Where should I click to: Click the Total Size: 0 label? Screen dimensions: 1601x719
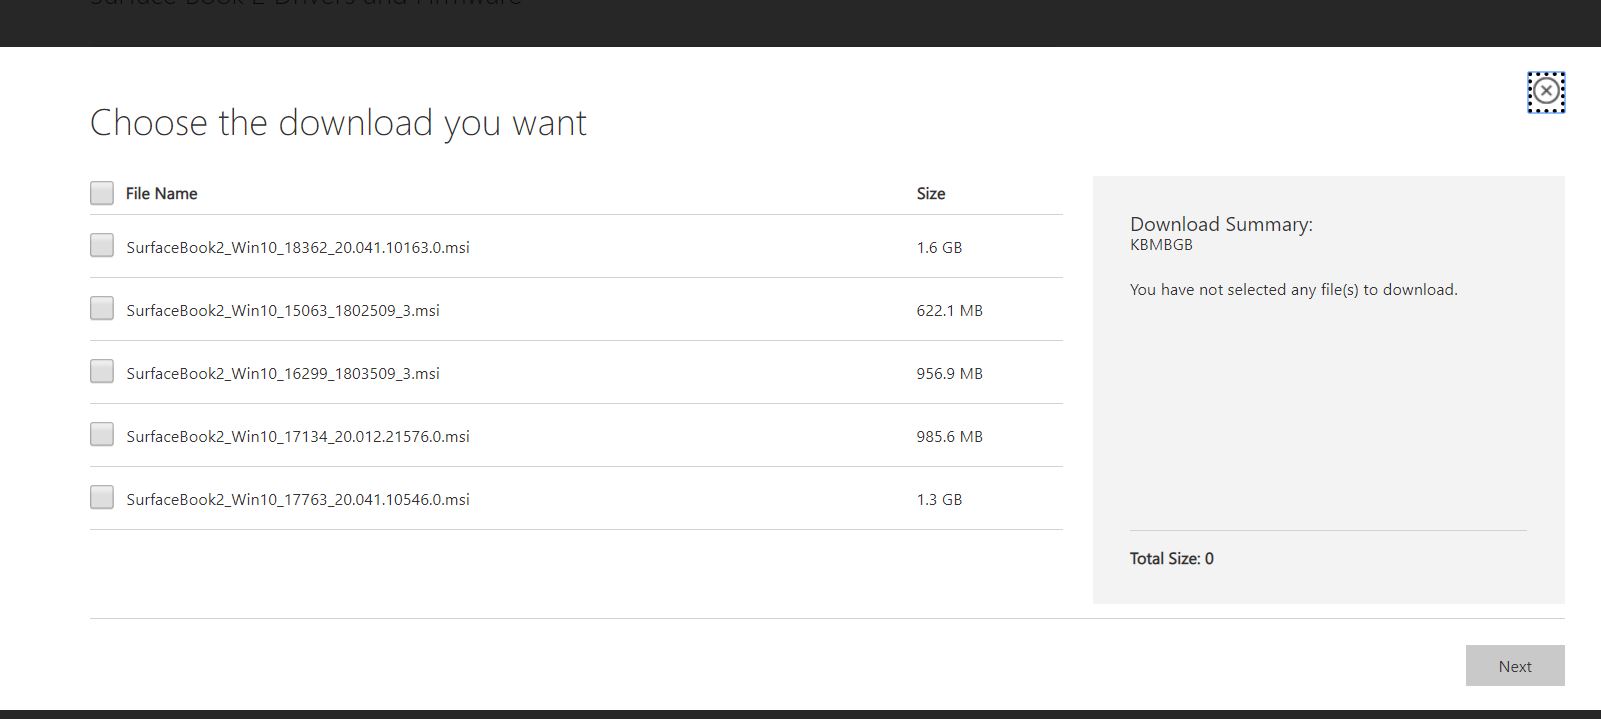pyautogui.click(x=1172, y=559)
